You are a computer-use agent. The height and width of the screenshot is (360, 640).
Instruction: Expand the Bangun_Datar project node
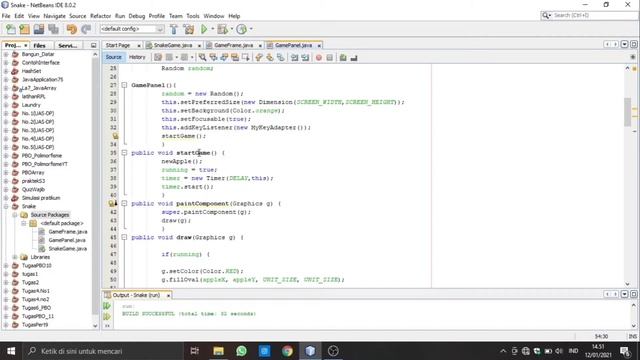point(6,54)
